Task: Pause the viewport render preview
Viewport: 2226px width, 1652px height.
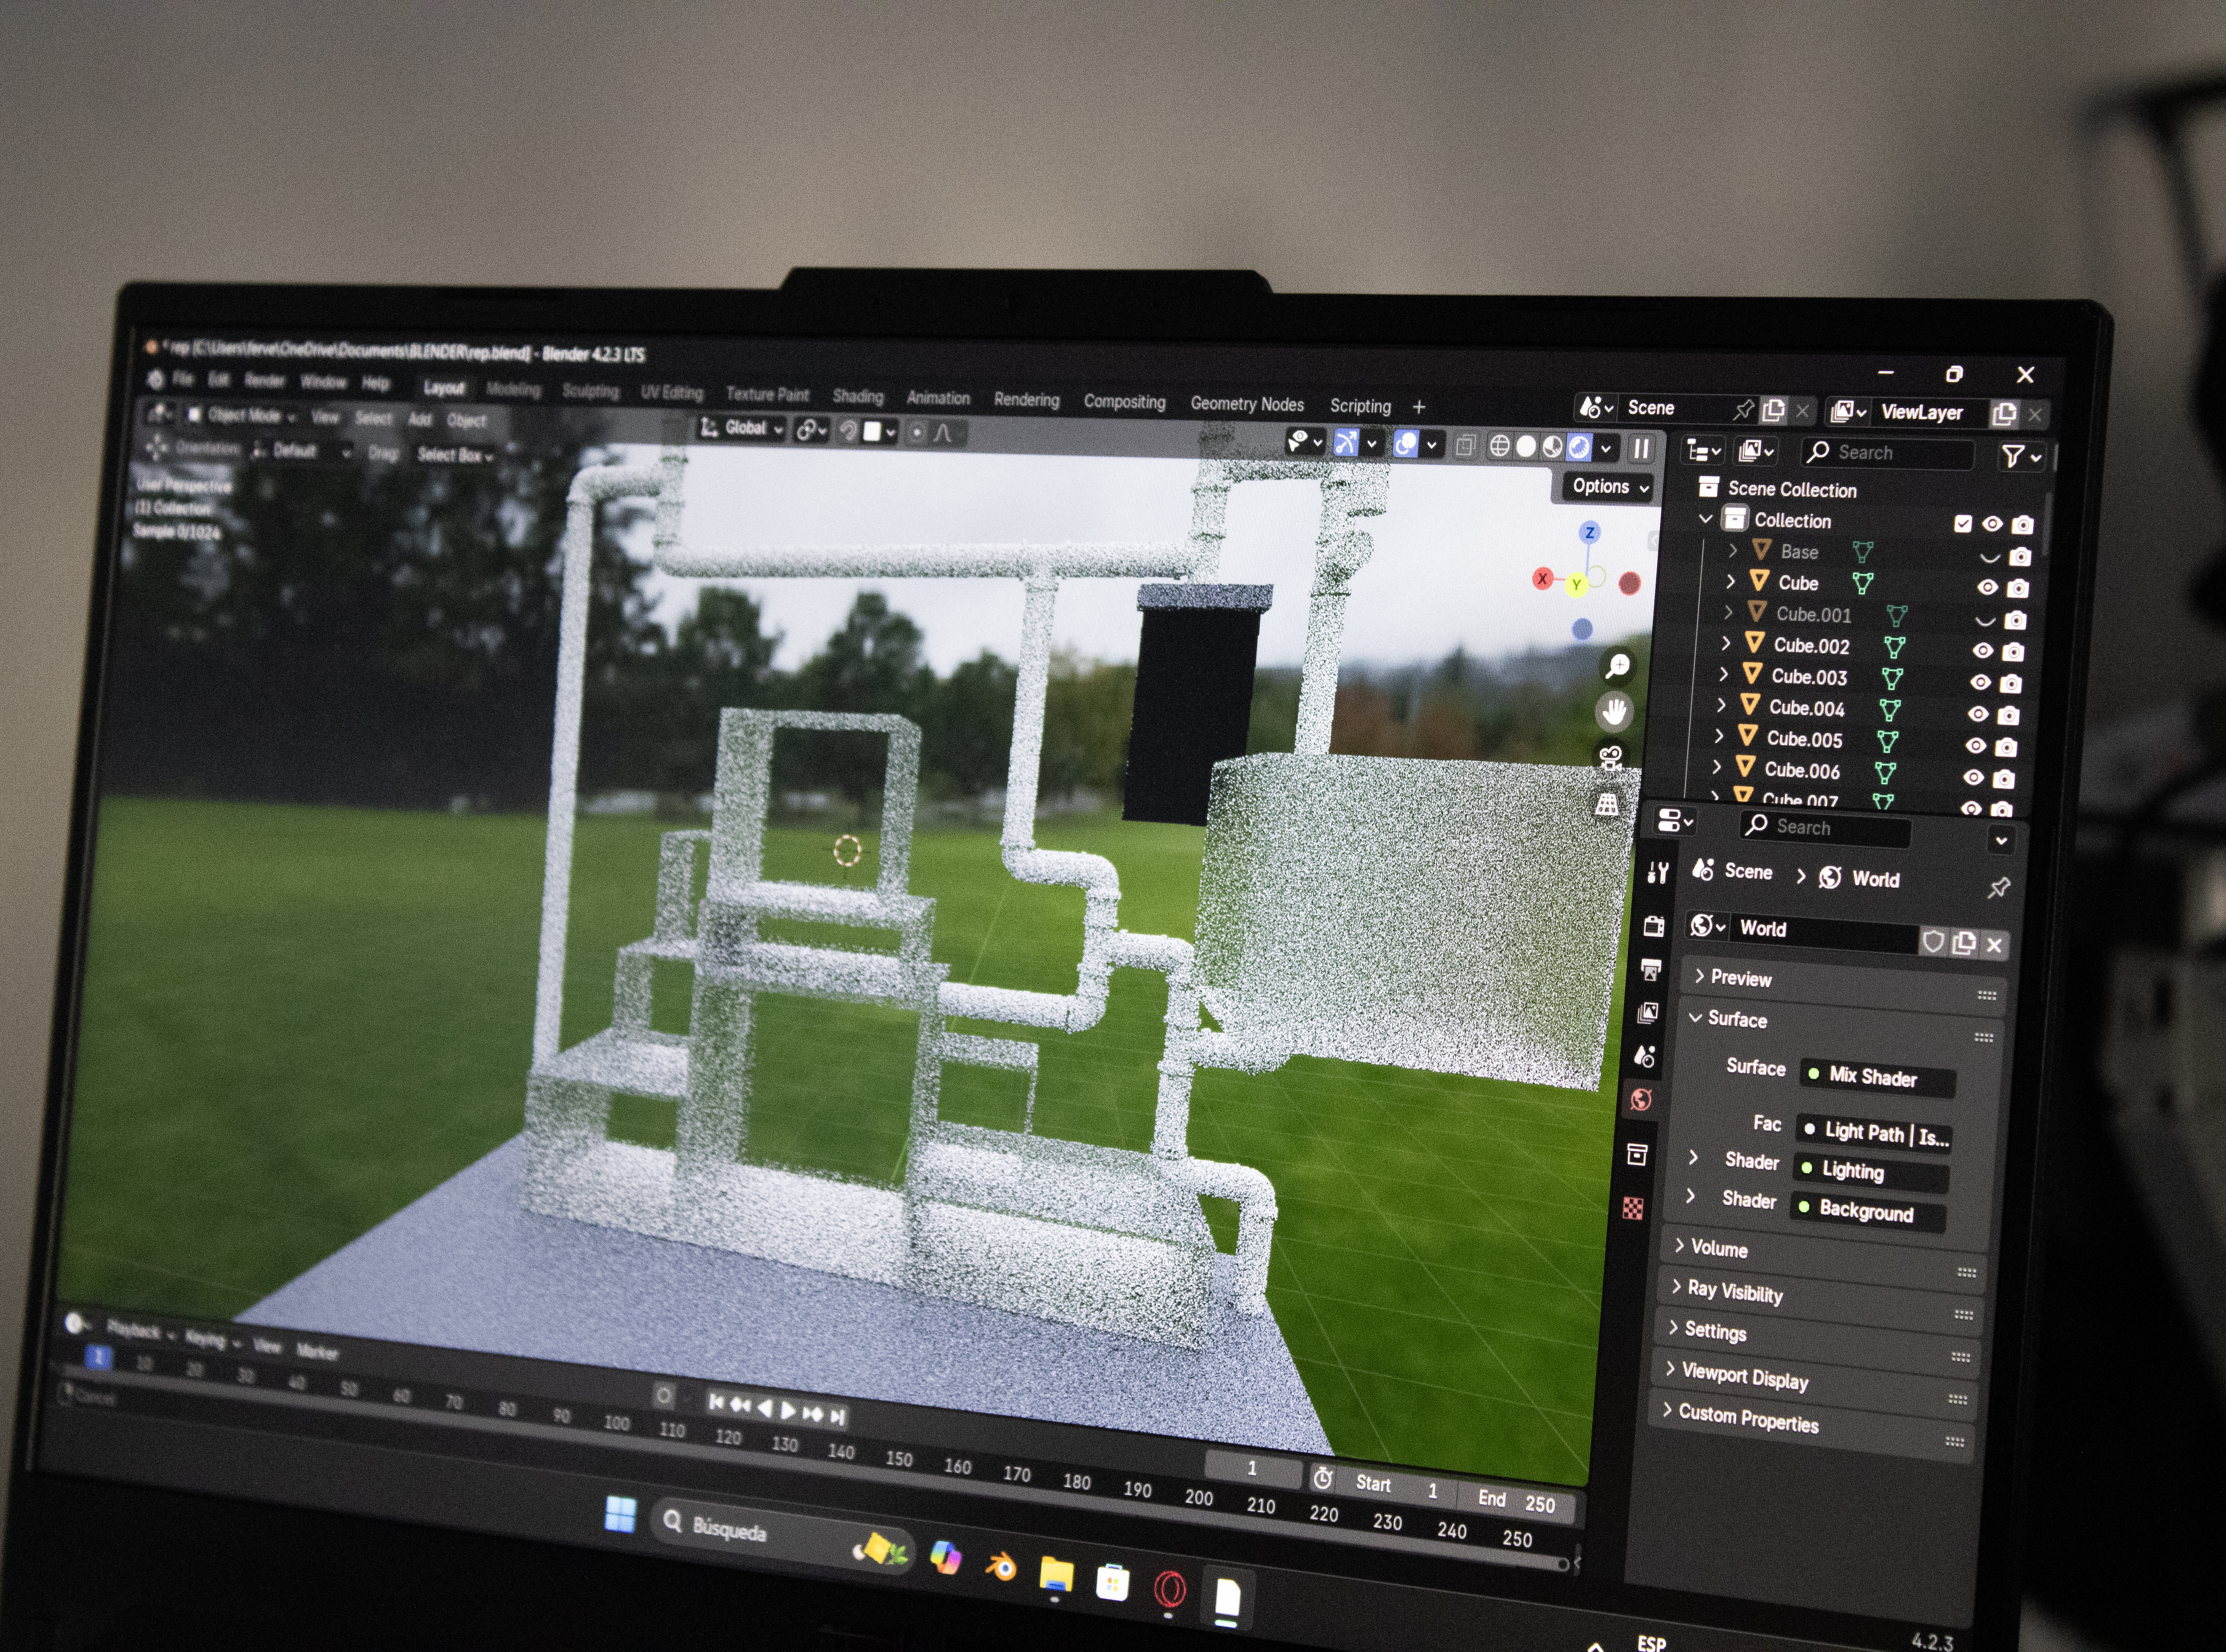Action: pos(1641,449)
